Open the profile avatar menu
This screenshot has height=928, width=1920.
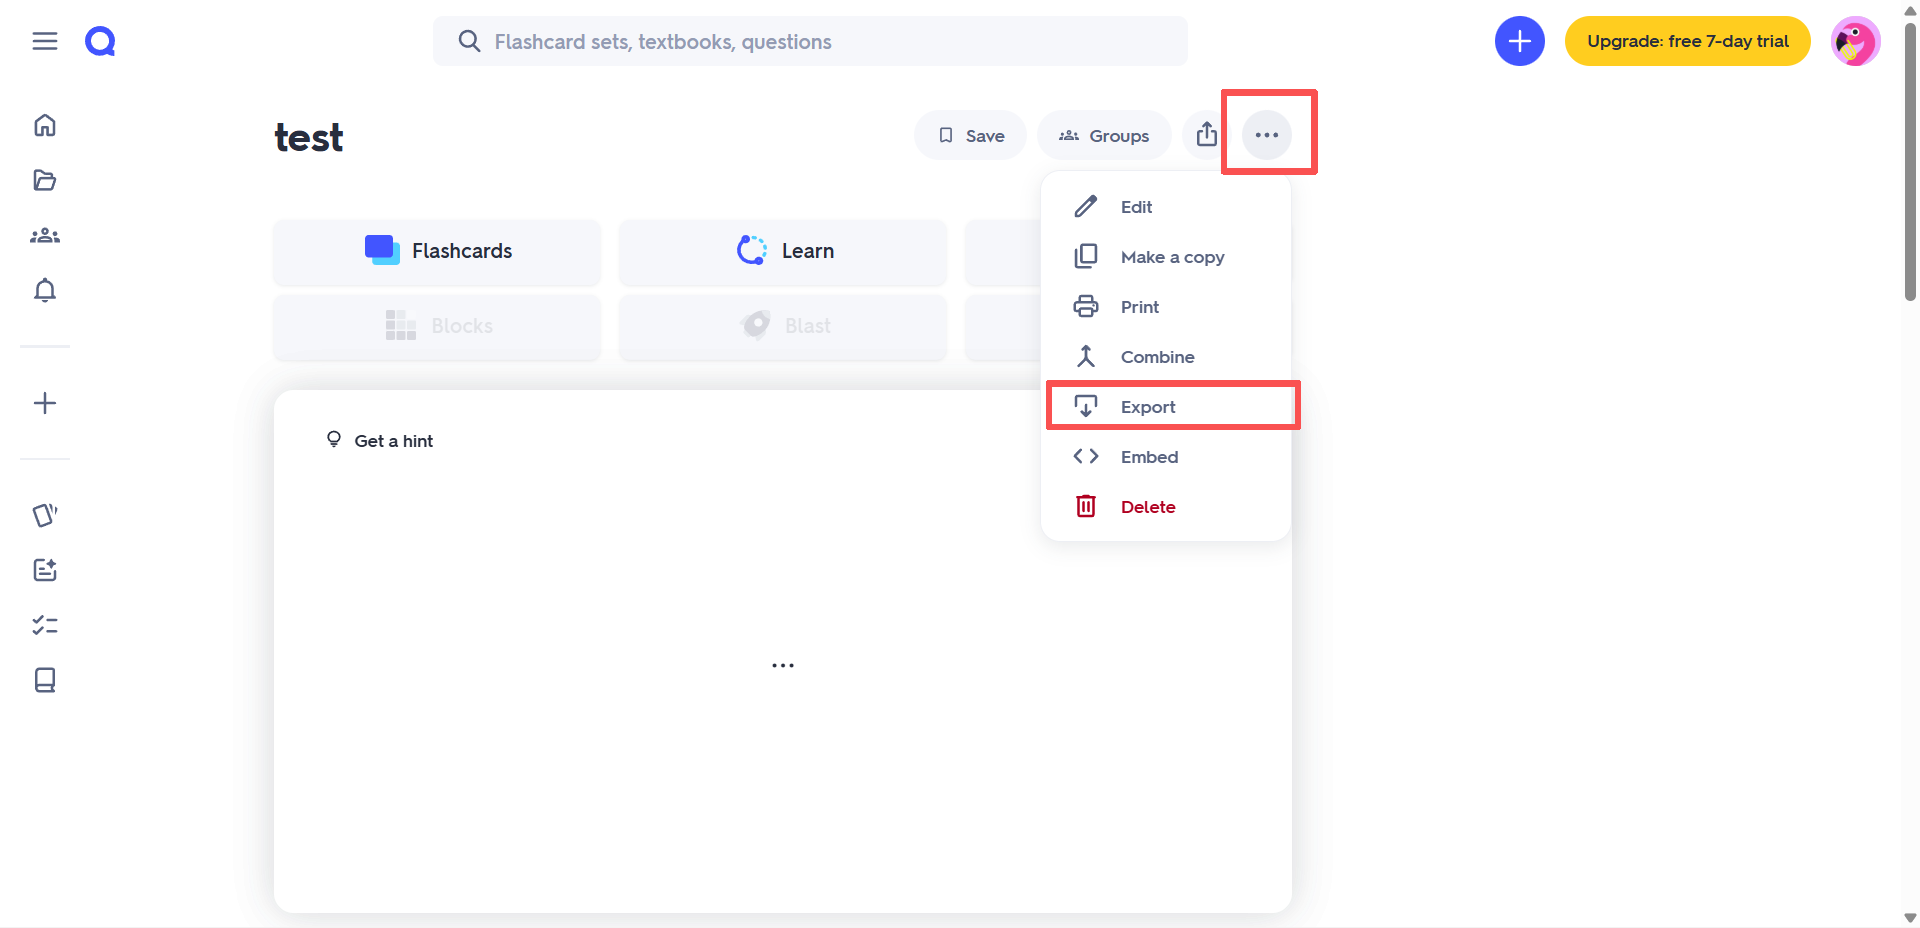coord(1856,41)
